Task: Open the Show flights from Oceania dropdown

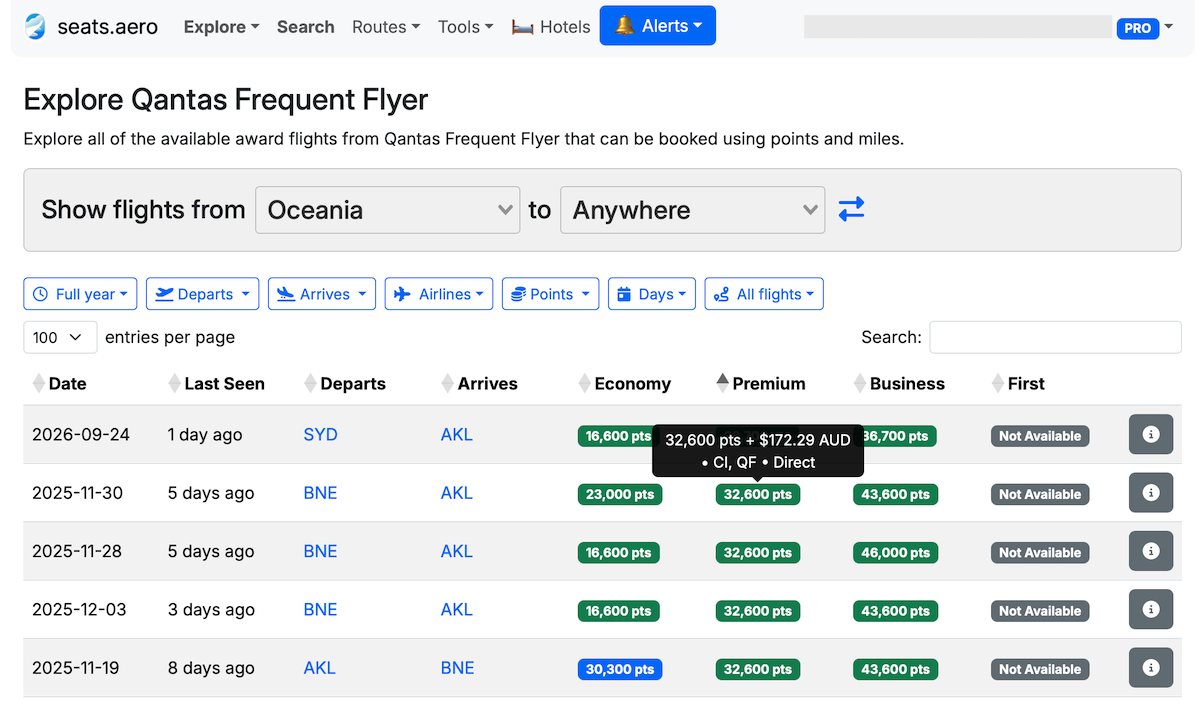Action: (387, 209)
